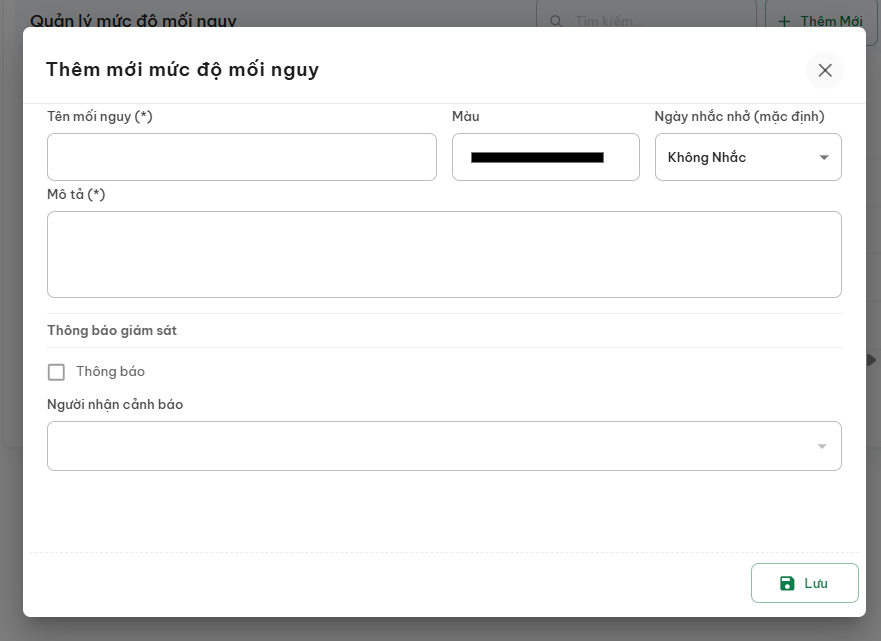The width and height of the screenshot is (881, 641).
Task: Focus the Tìm kiếm search box
Action: coord(646,21)
